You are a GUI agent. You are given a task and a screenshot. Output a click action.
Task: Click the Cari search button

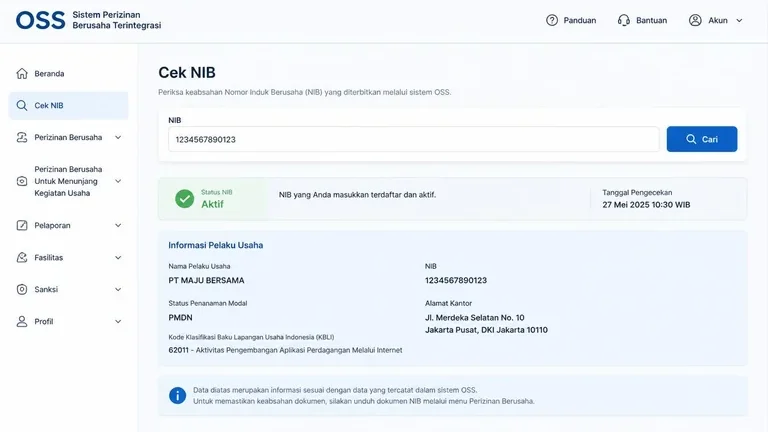pos(701,139)
